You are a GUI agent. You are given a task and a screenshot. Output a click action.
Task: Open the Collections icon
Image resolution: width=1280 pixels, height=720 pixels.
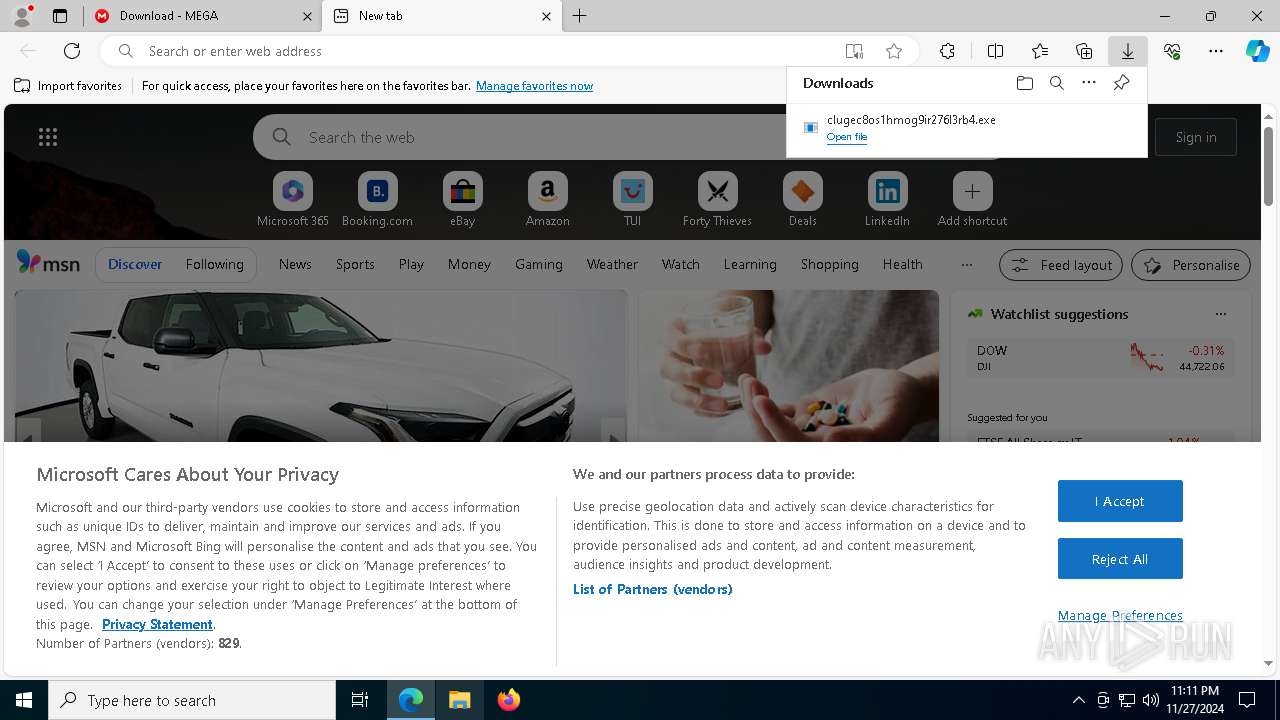coord(1084,51)
